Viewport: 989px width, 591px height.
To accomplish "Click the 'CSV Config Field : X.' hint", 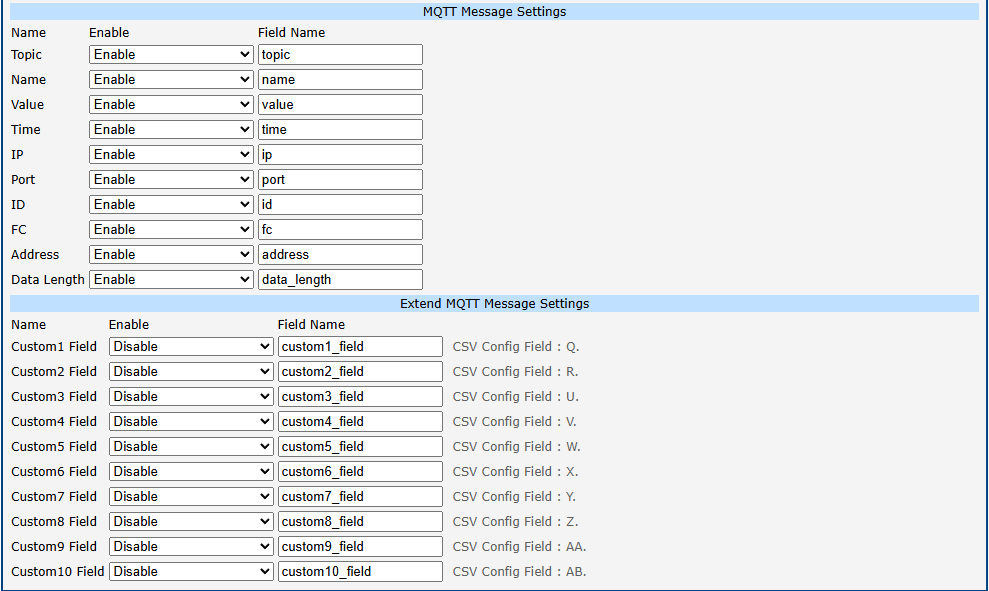I will (x=515, y=472).
